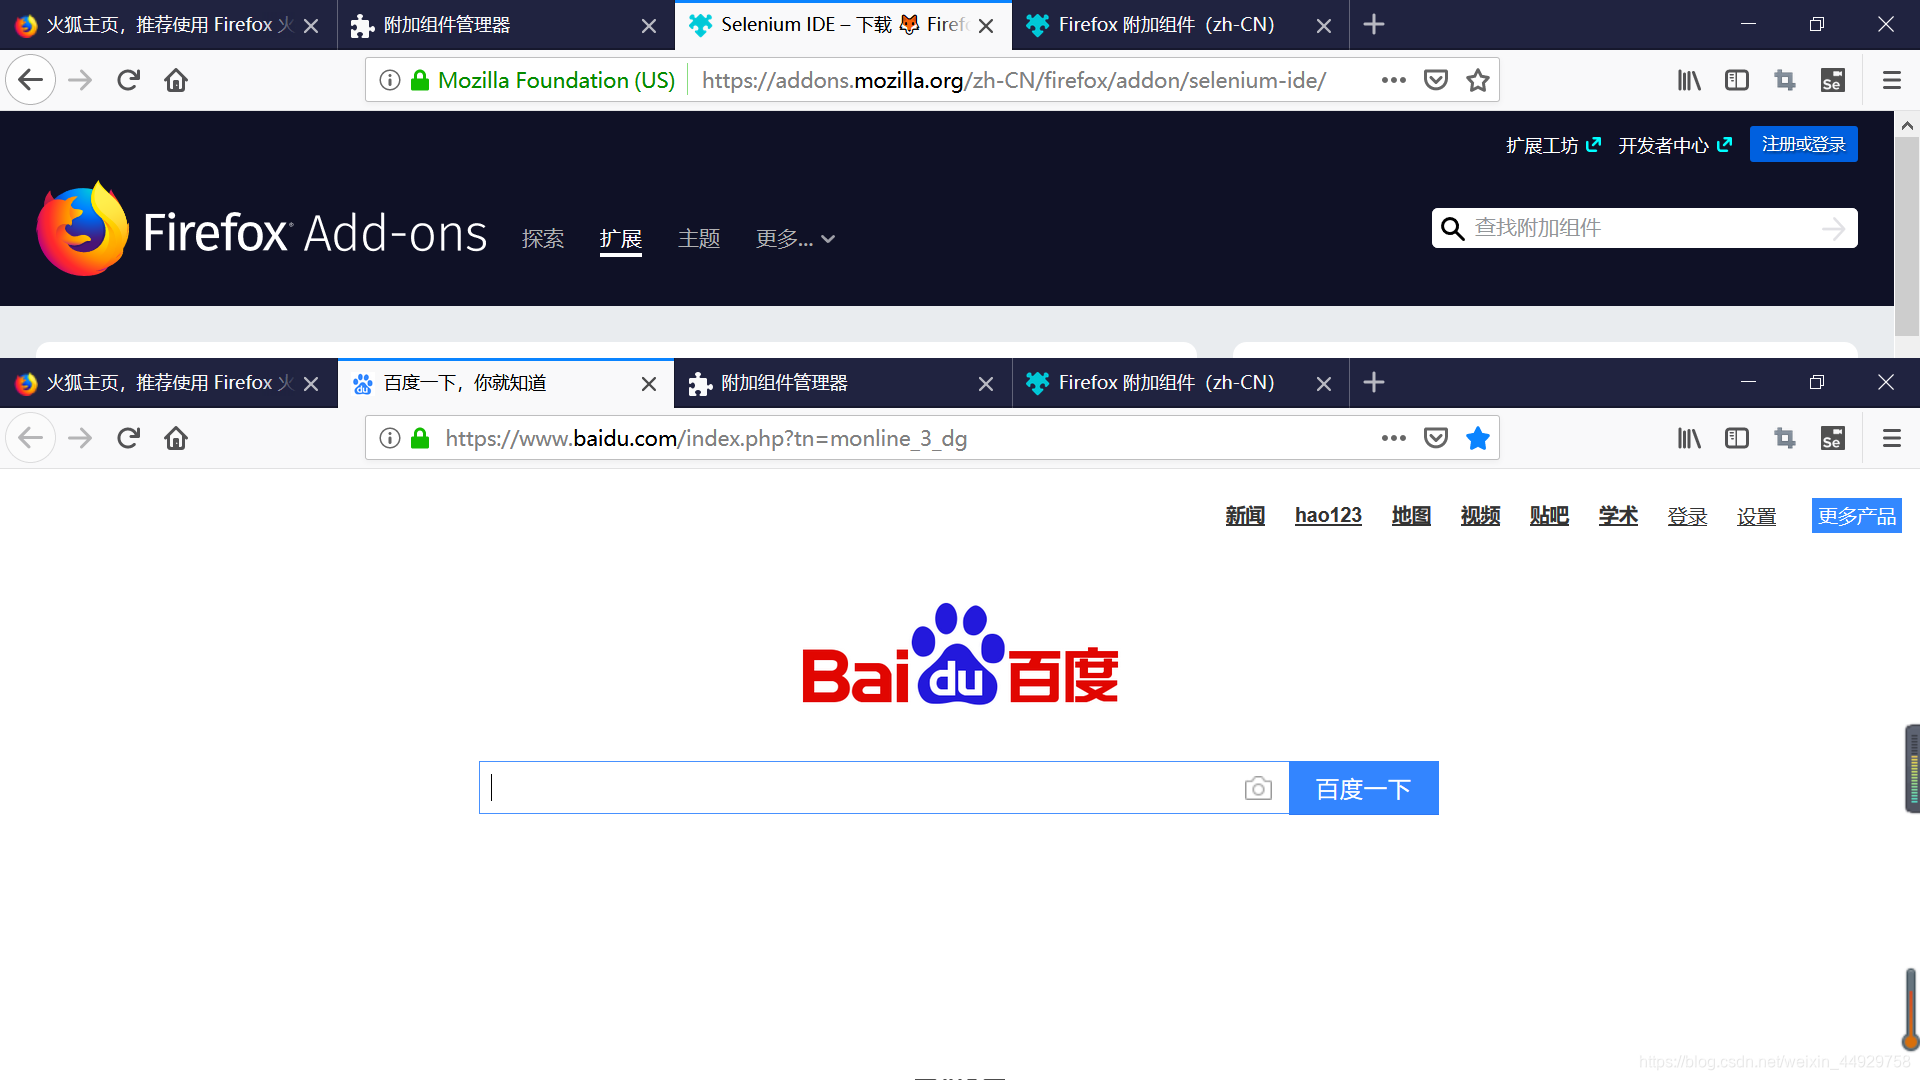Open the 视频 link on Baidu

point(1480,516)
